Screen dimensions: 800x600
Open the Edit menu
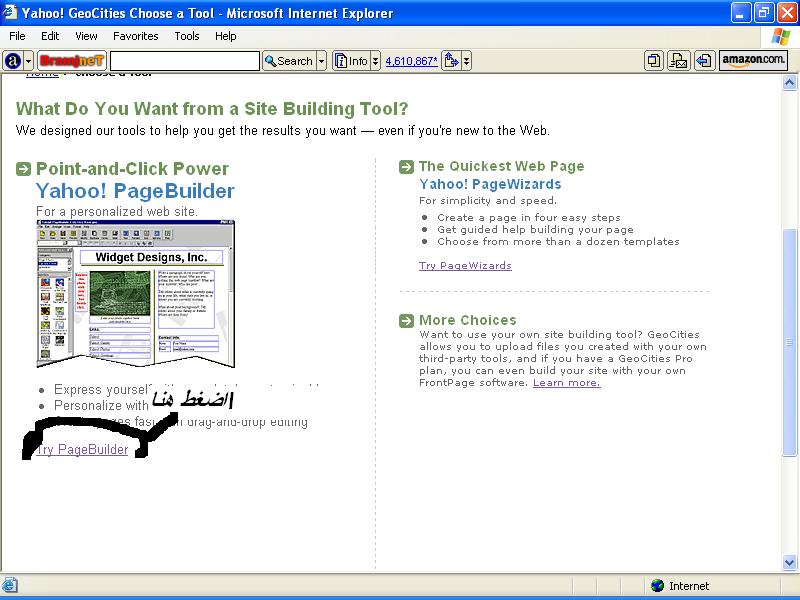(50, 36)
